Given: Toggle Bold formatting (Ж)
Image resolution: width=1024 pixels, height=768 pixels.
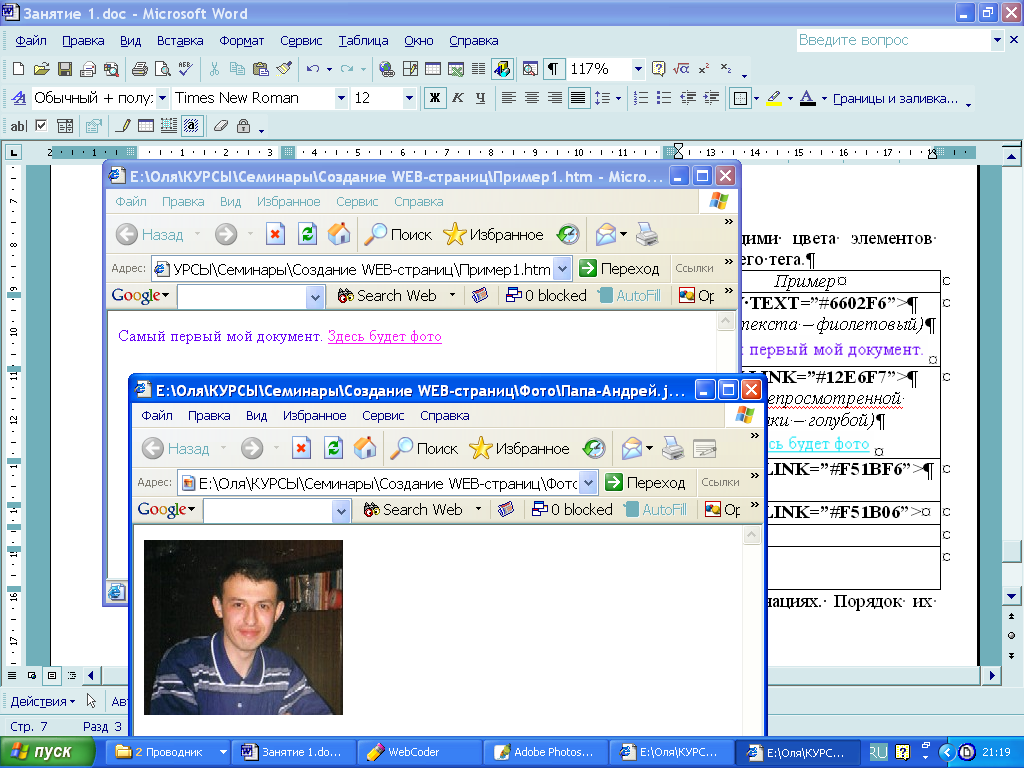Looking at the screenshot, I should (x=434, y=98).
